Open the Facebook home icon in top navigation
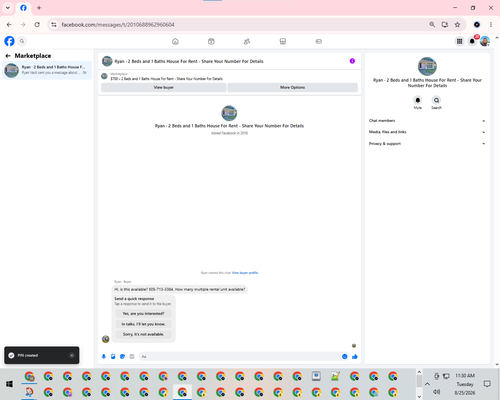The width and height of the screenshot is (500, 400). tap(175, 41)
